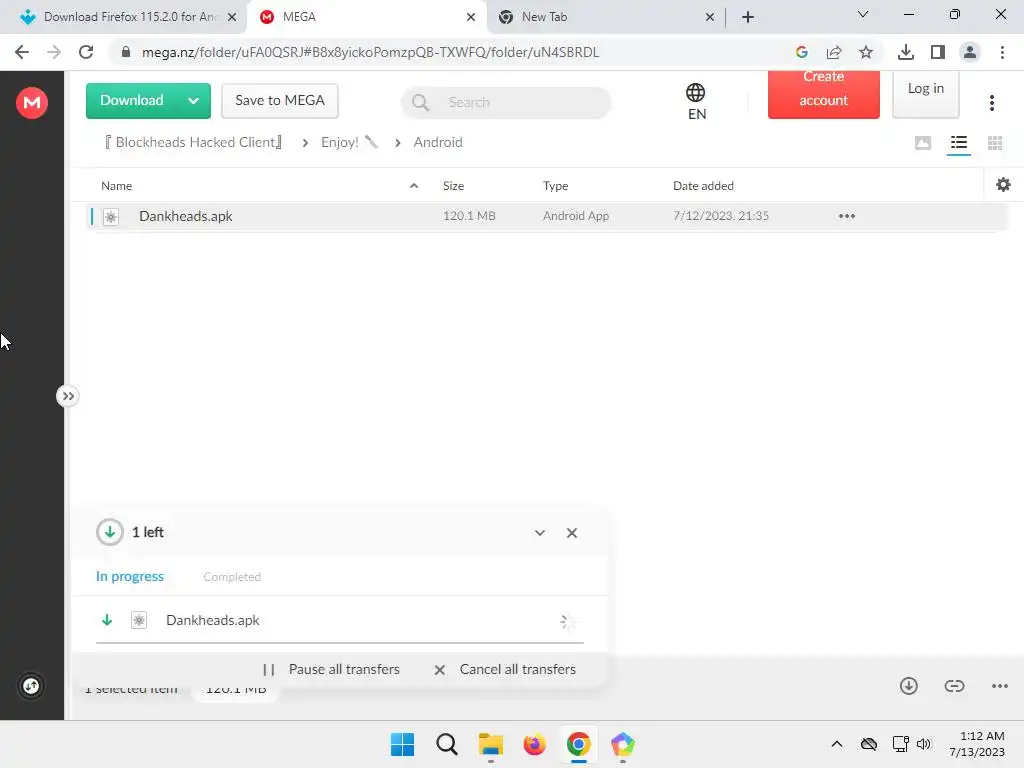Click the bottom-bar download icon
1024x768 pixels.
[908, 686]
